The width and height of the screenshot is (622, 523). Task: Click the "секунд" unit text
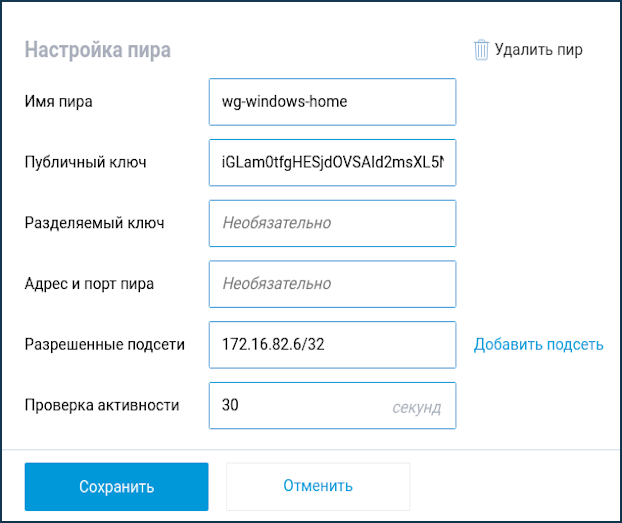click(417, 408)
